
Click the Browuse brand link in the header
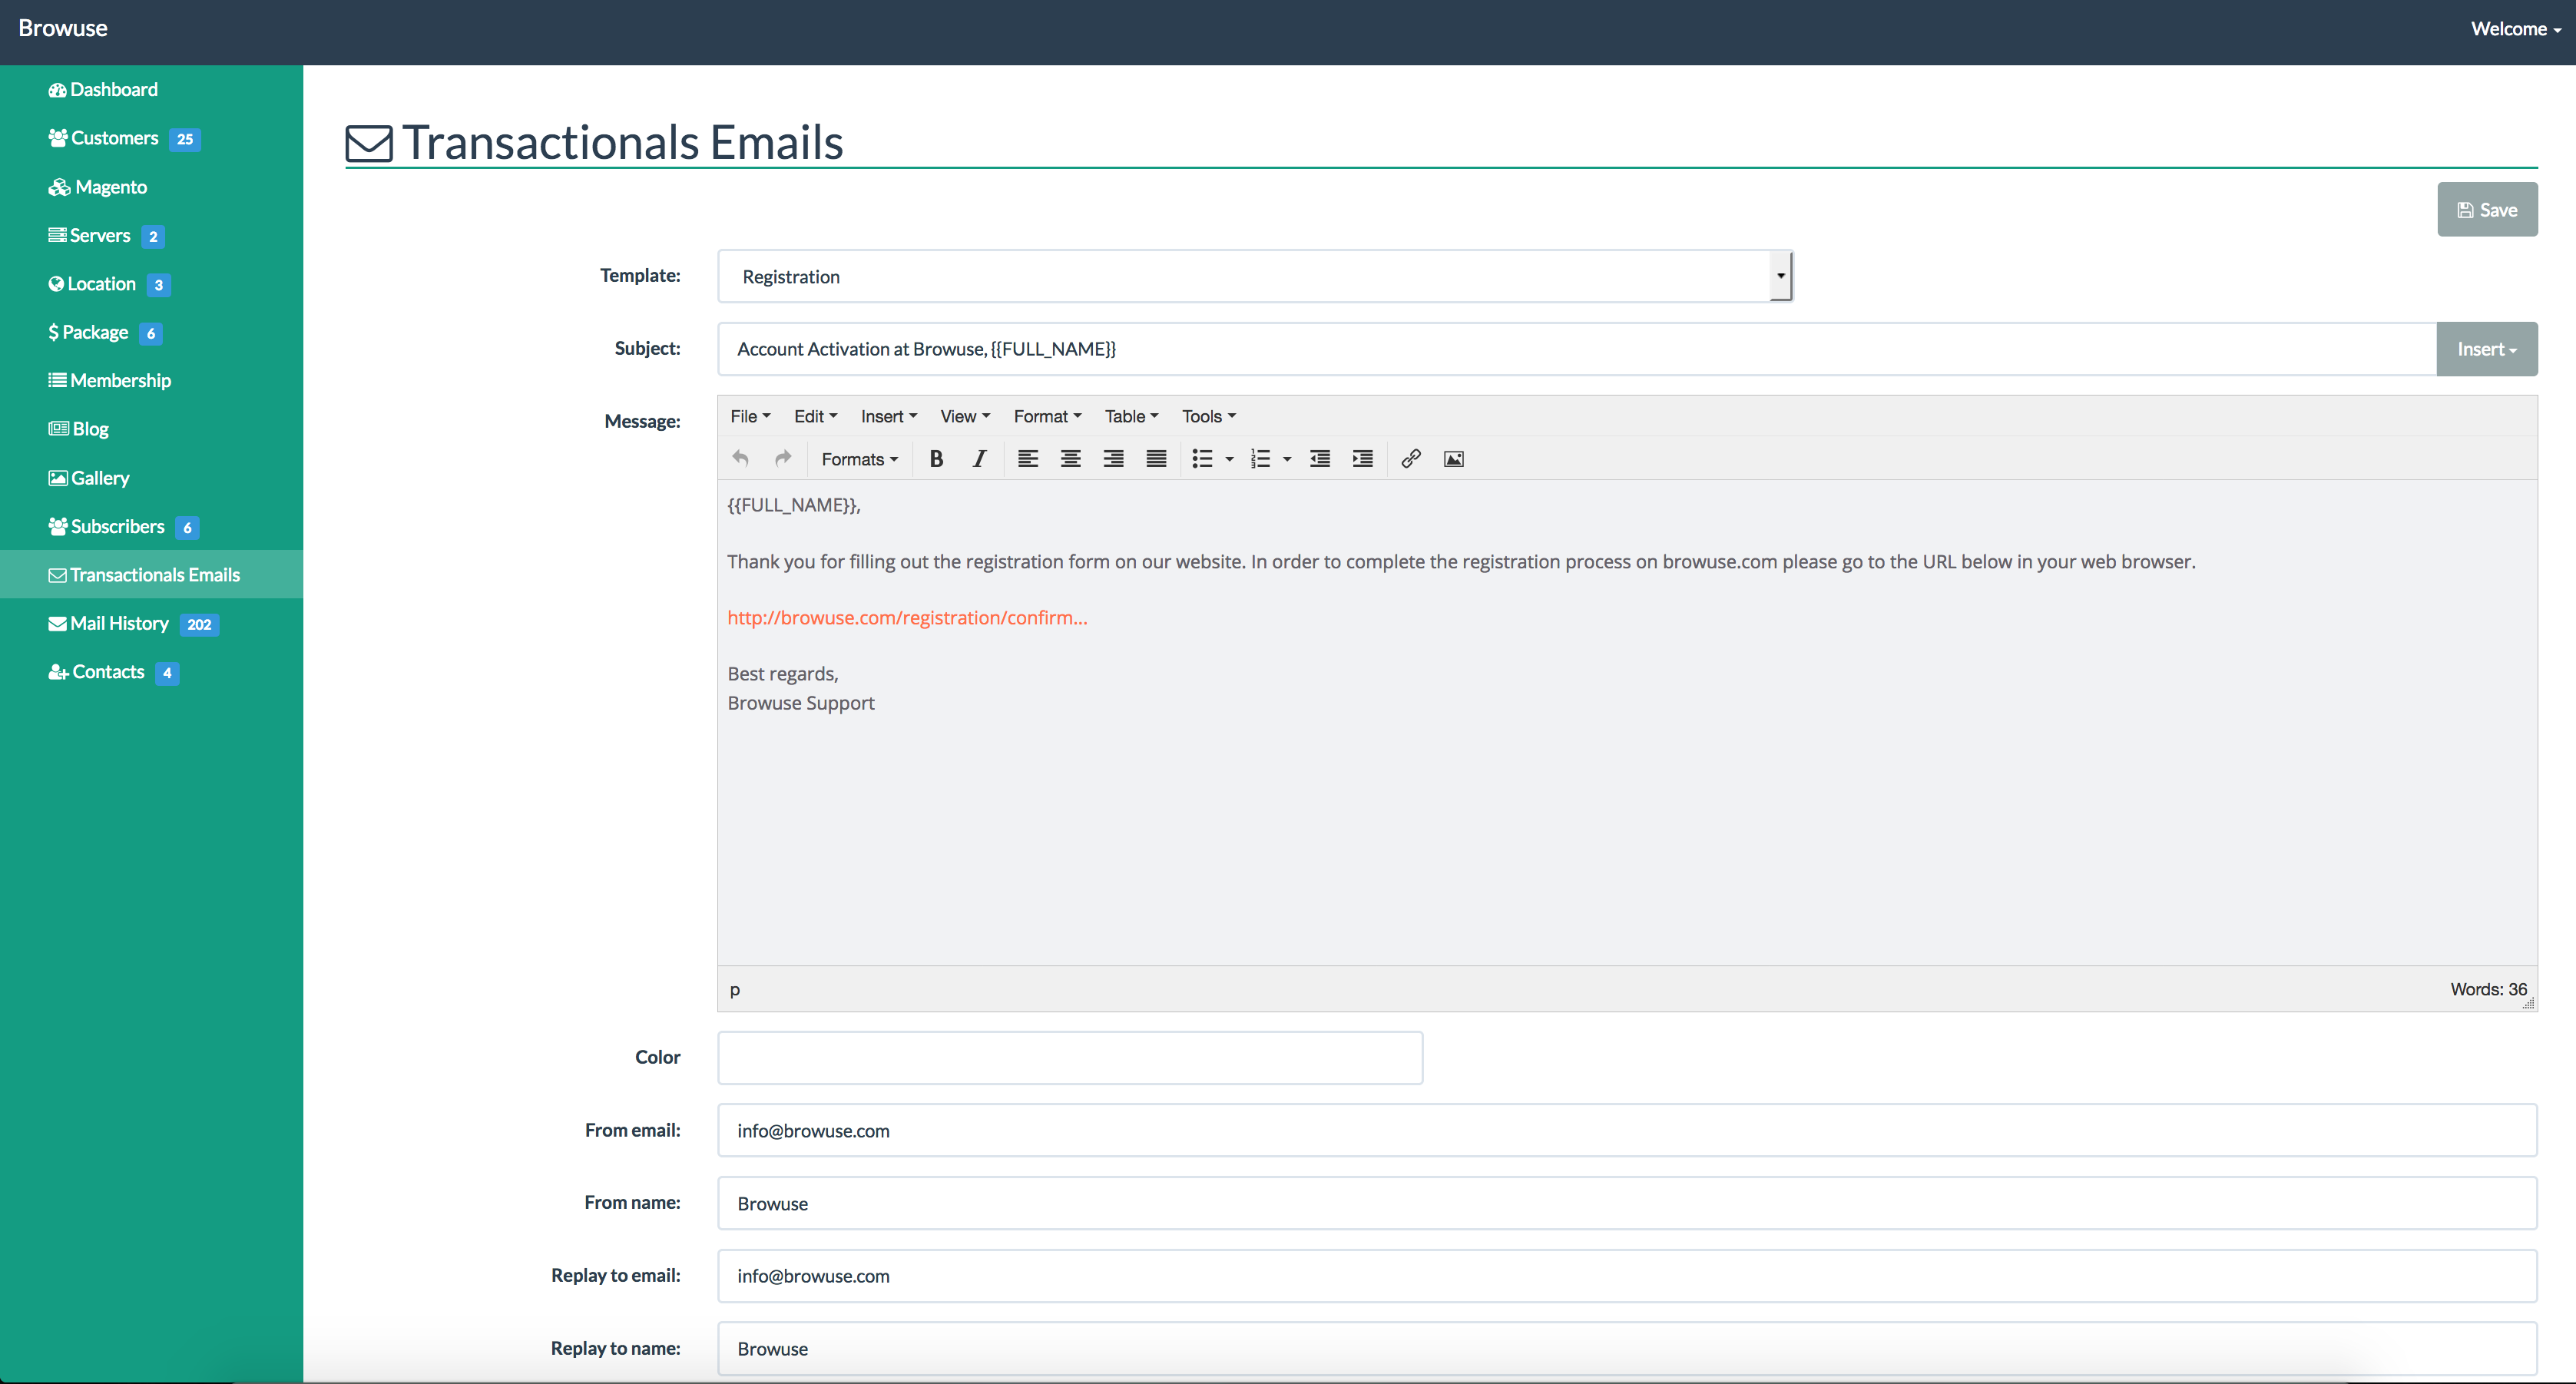click(63, 29)
